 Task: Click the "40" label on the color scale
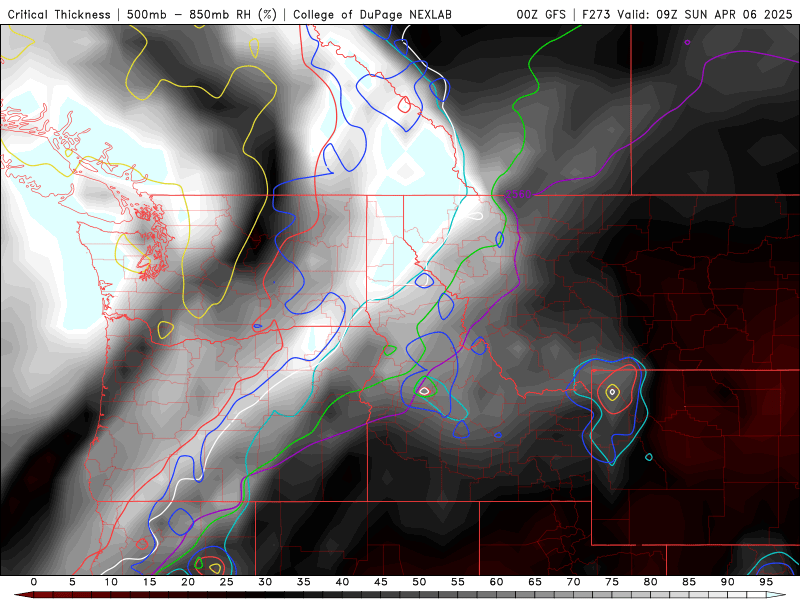click(342, 582)
